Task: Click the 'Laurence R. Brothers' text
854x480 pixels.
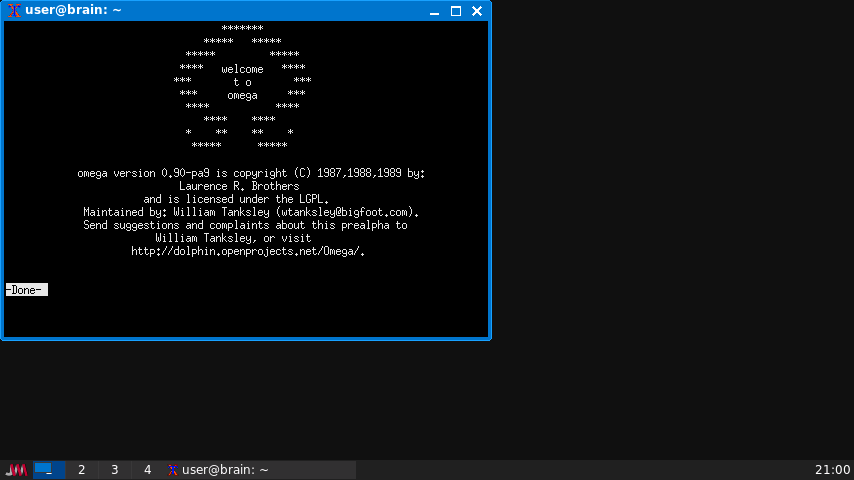Action: pyautogui.click(x=239, y=186)
